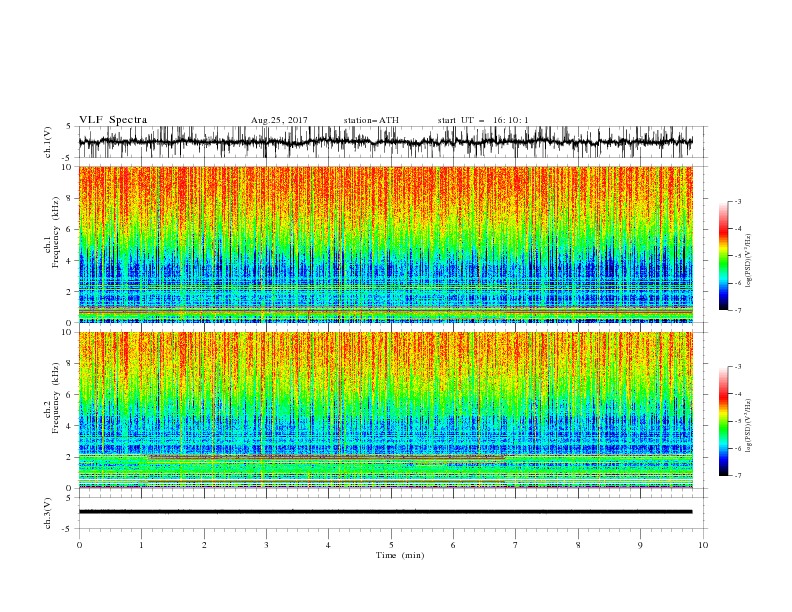Click the "-3" tick on ch.2 colorbar
792x612 pixels.
(x=737, y=367)
